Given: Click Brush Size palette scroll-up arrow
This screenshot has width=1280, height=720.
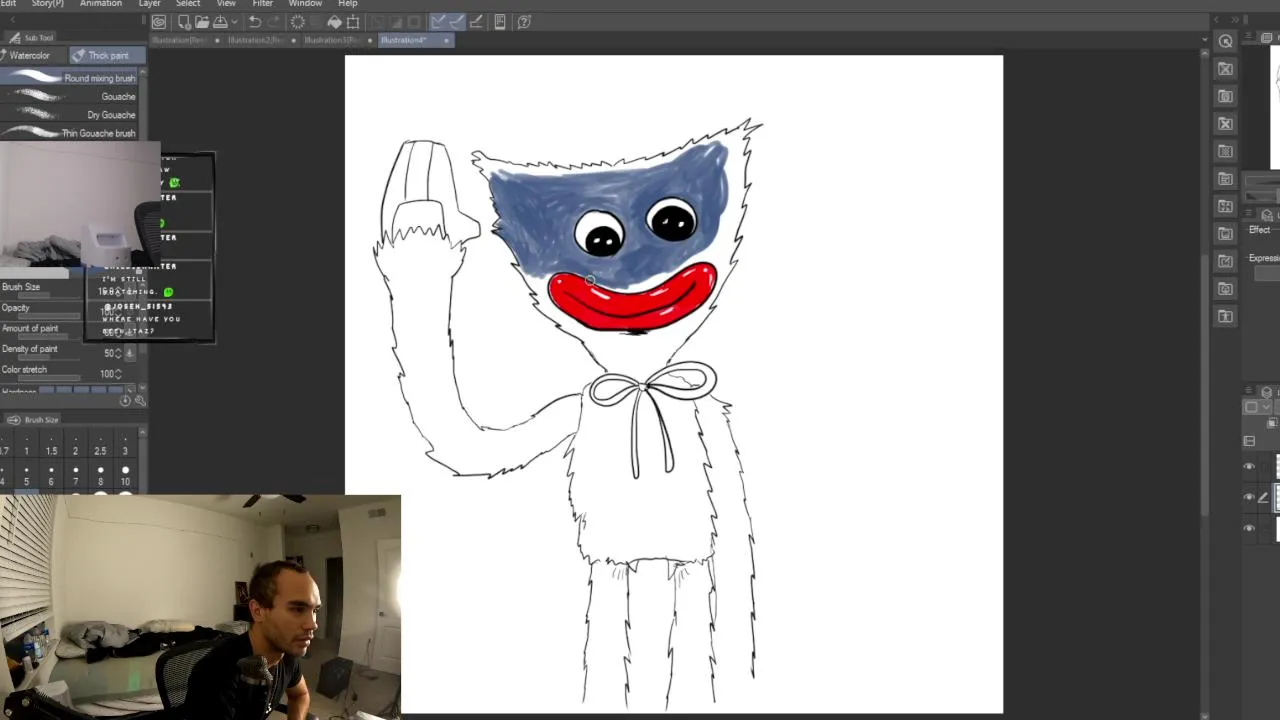Looking at the screenshot, I should (x=143, y=432).
